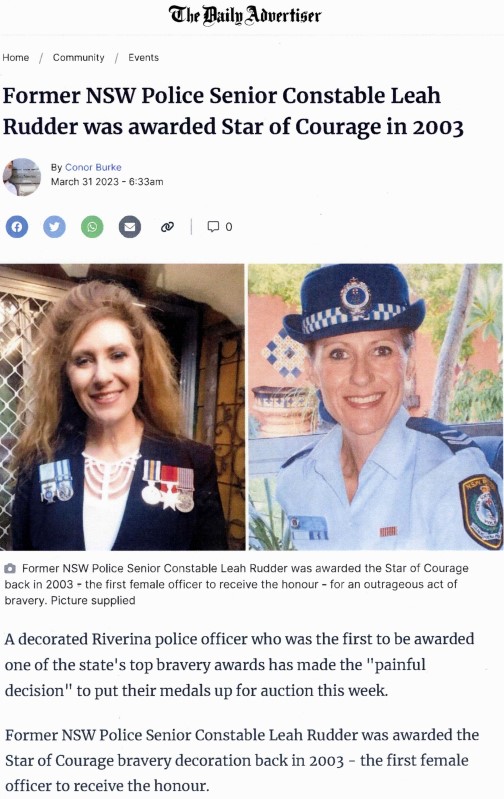Click the comment count number
The image size is (504, 799).
(229, 227)
